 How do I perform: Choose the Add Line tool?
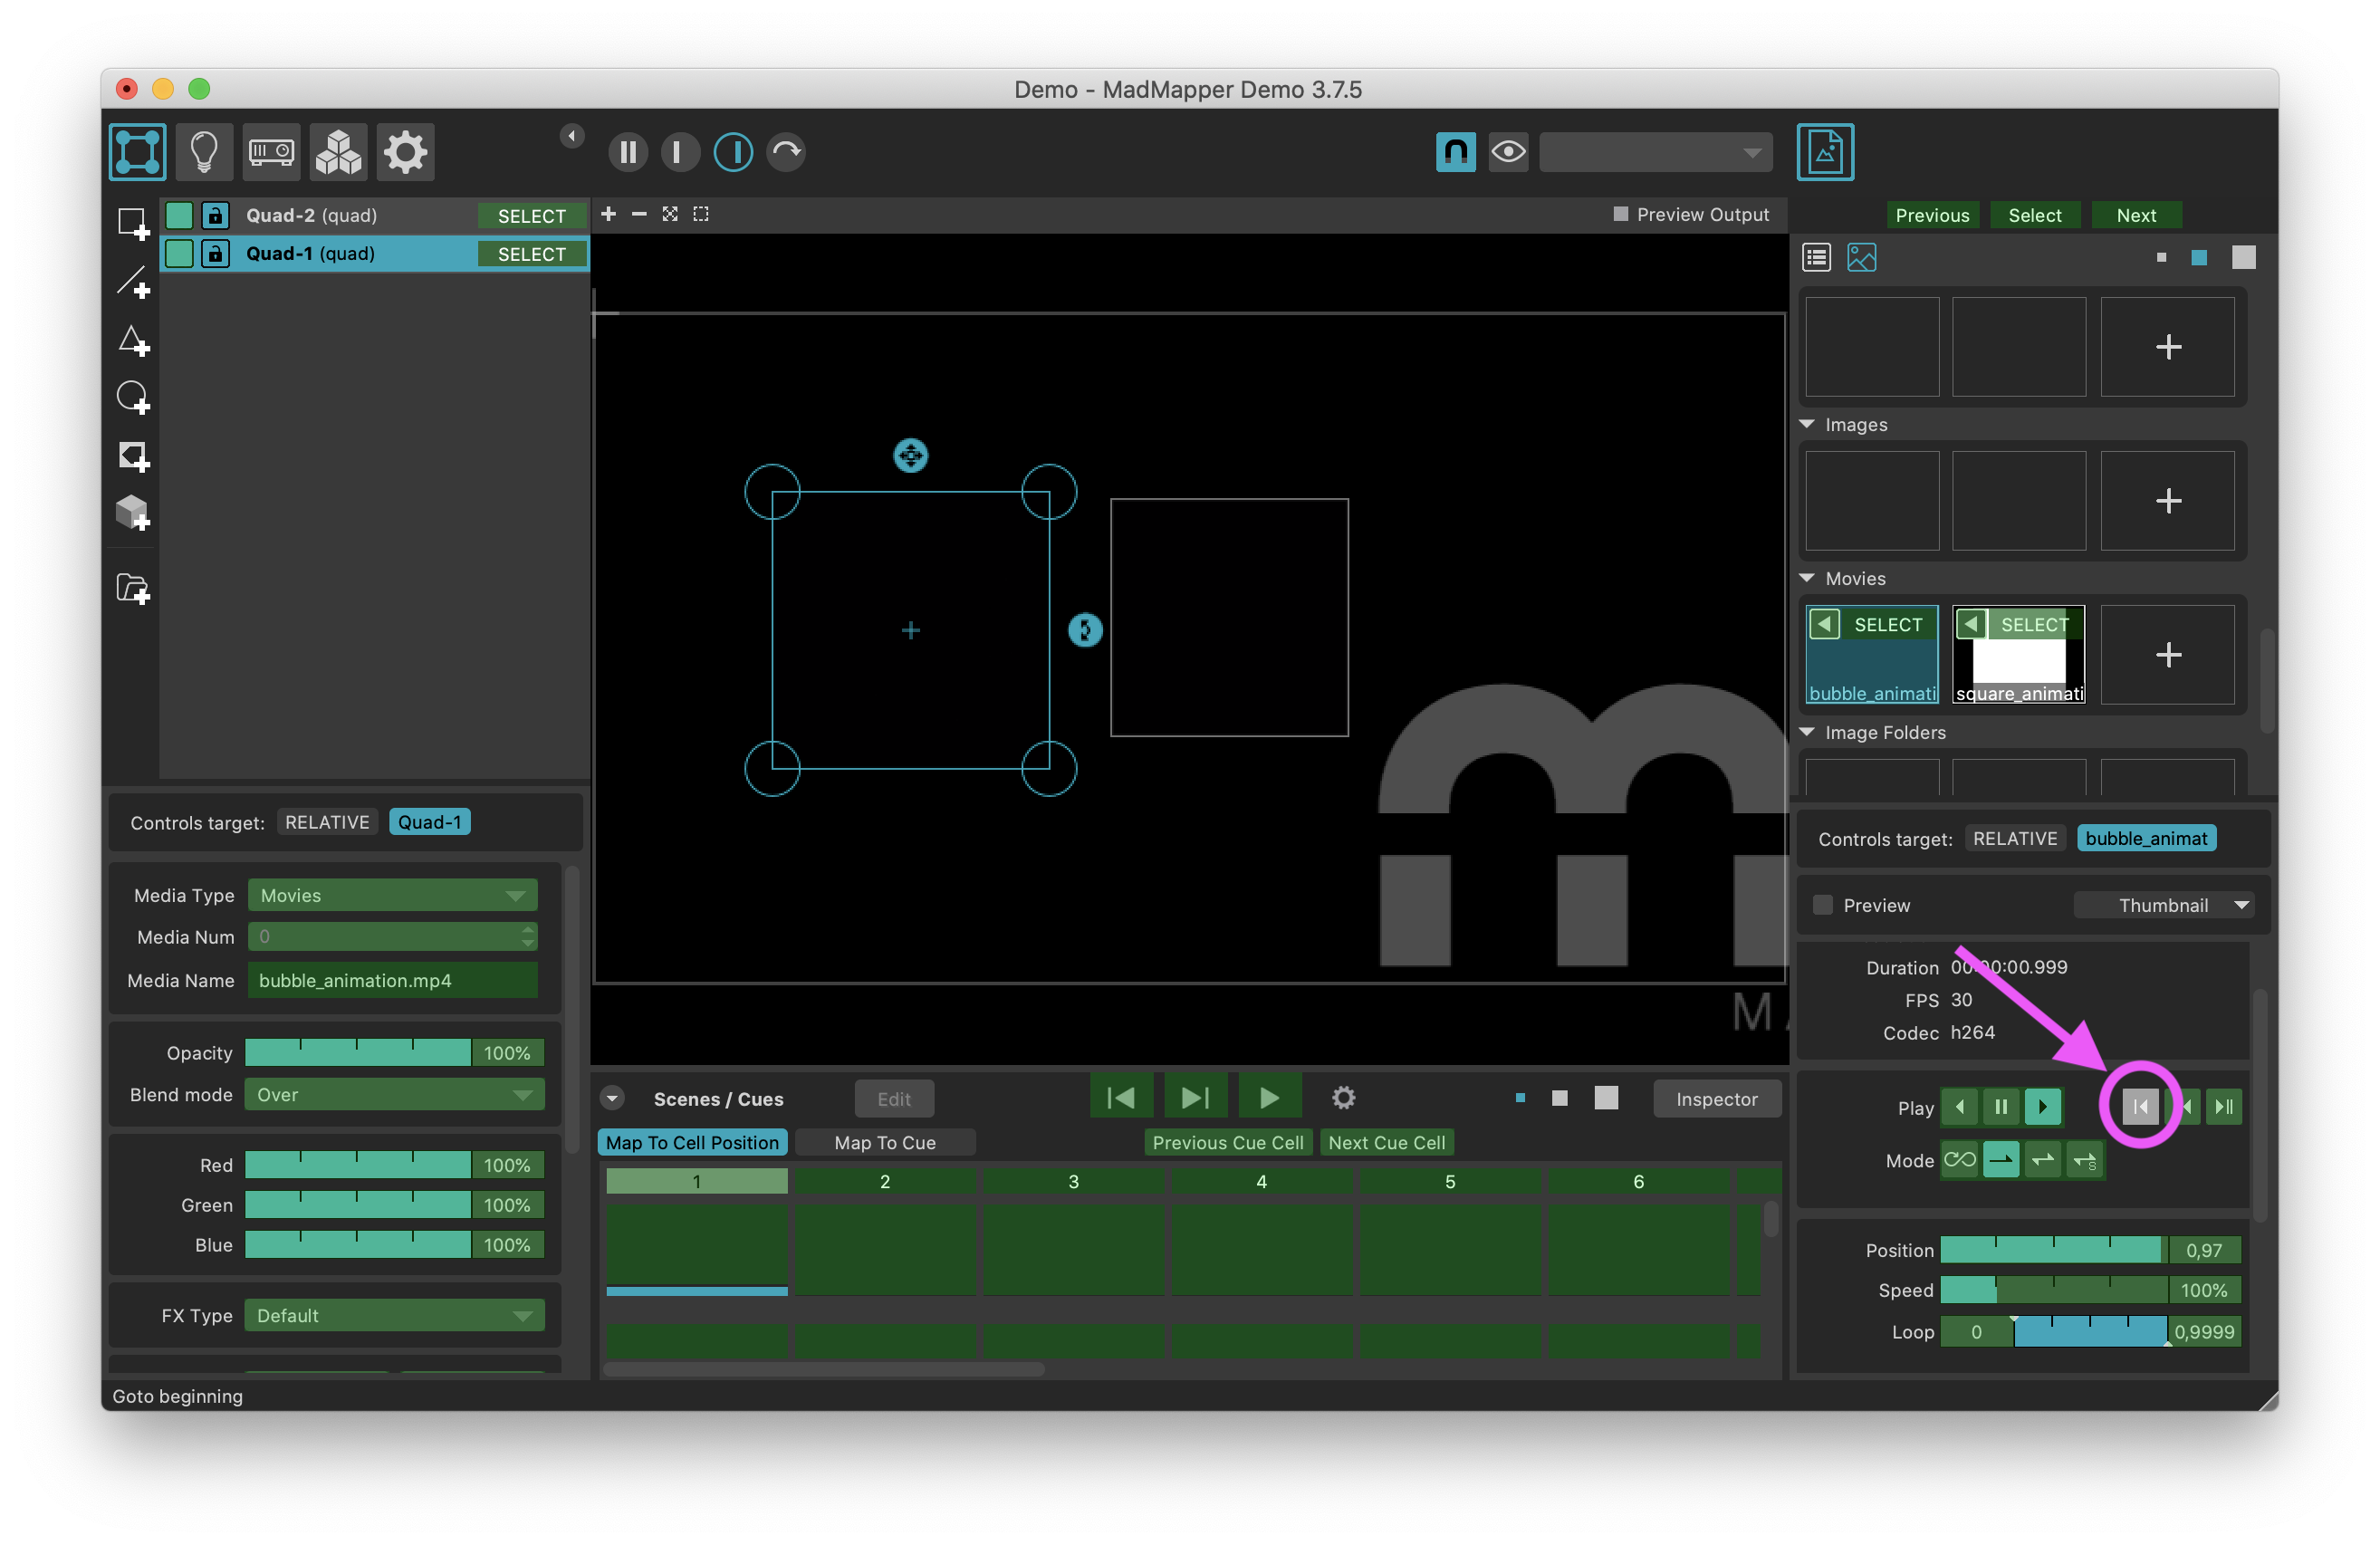[133, 282]
